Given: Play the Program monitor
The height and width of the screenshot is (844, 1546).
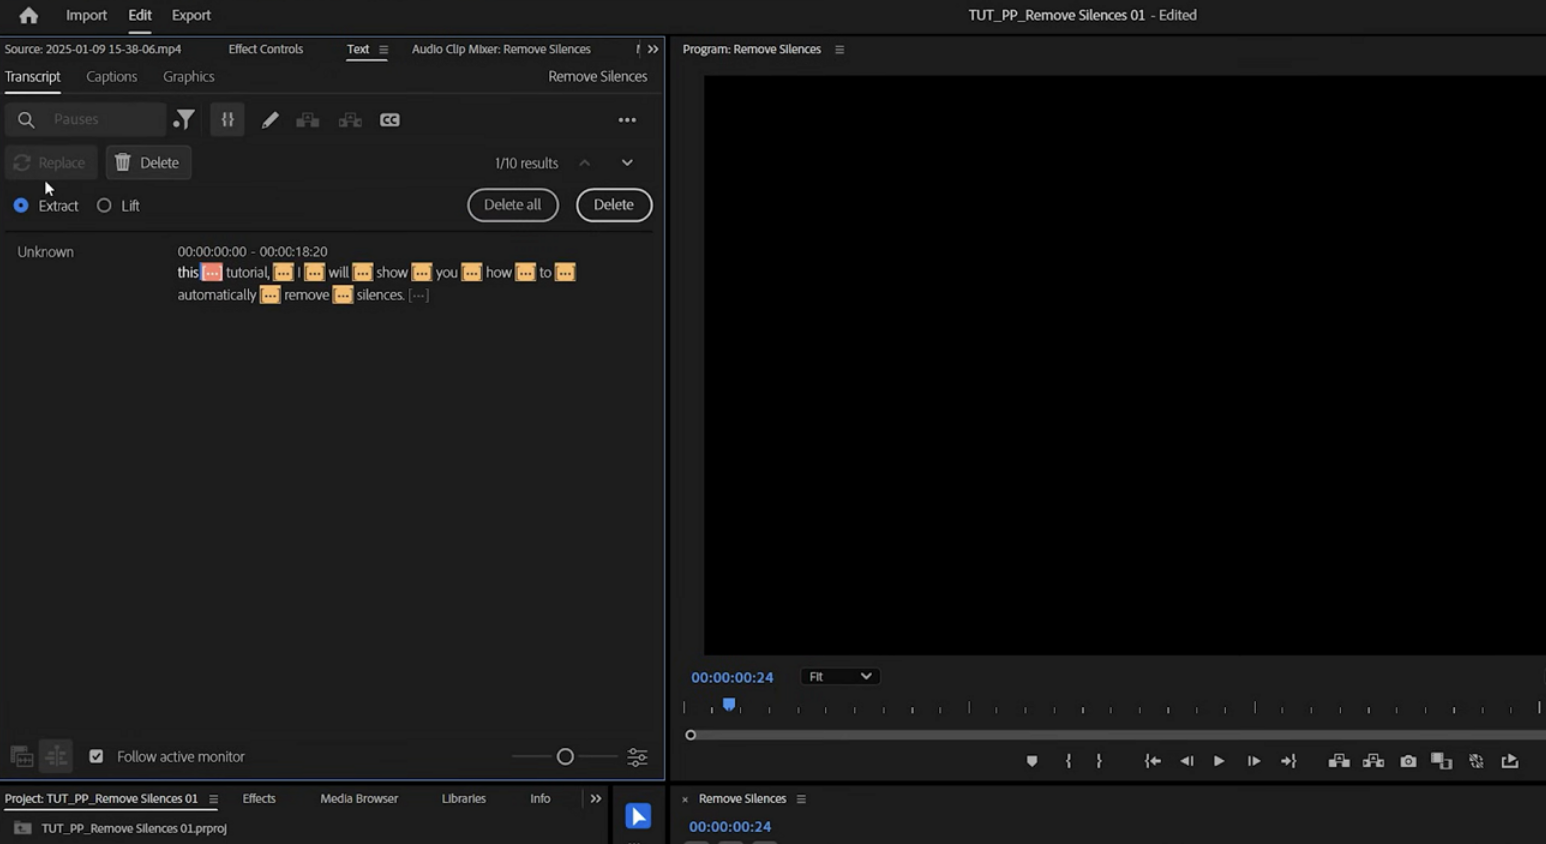Looking at the screenshot, I should point(1219,761).
